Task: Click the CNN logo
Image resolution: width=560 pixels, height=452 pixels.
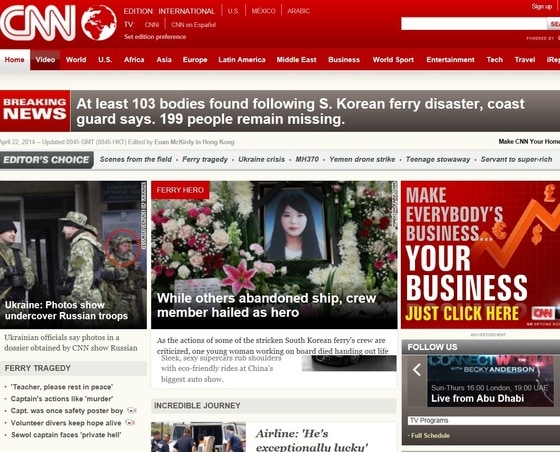Action: tap(38, 24)
